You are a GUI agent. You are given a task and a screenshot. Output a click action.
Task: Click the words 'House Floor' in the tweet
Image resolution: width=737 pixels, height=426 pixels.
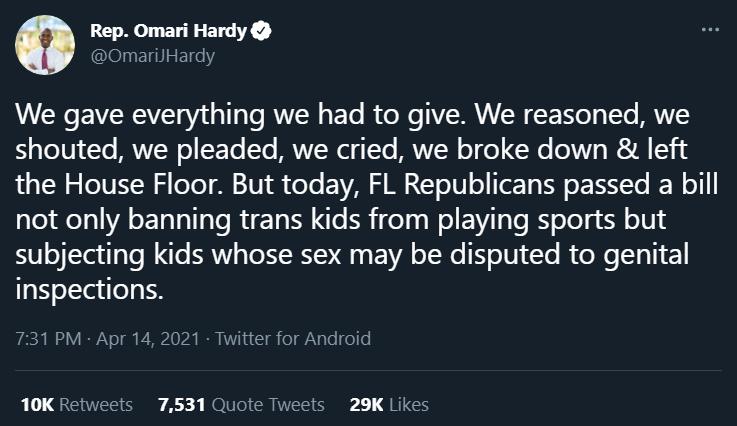(x=141, y=184)
